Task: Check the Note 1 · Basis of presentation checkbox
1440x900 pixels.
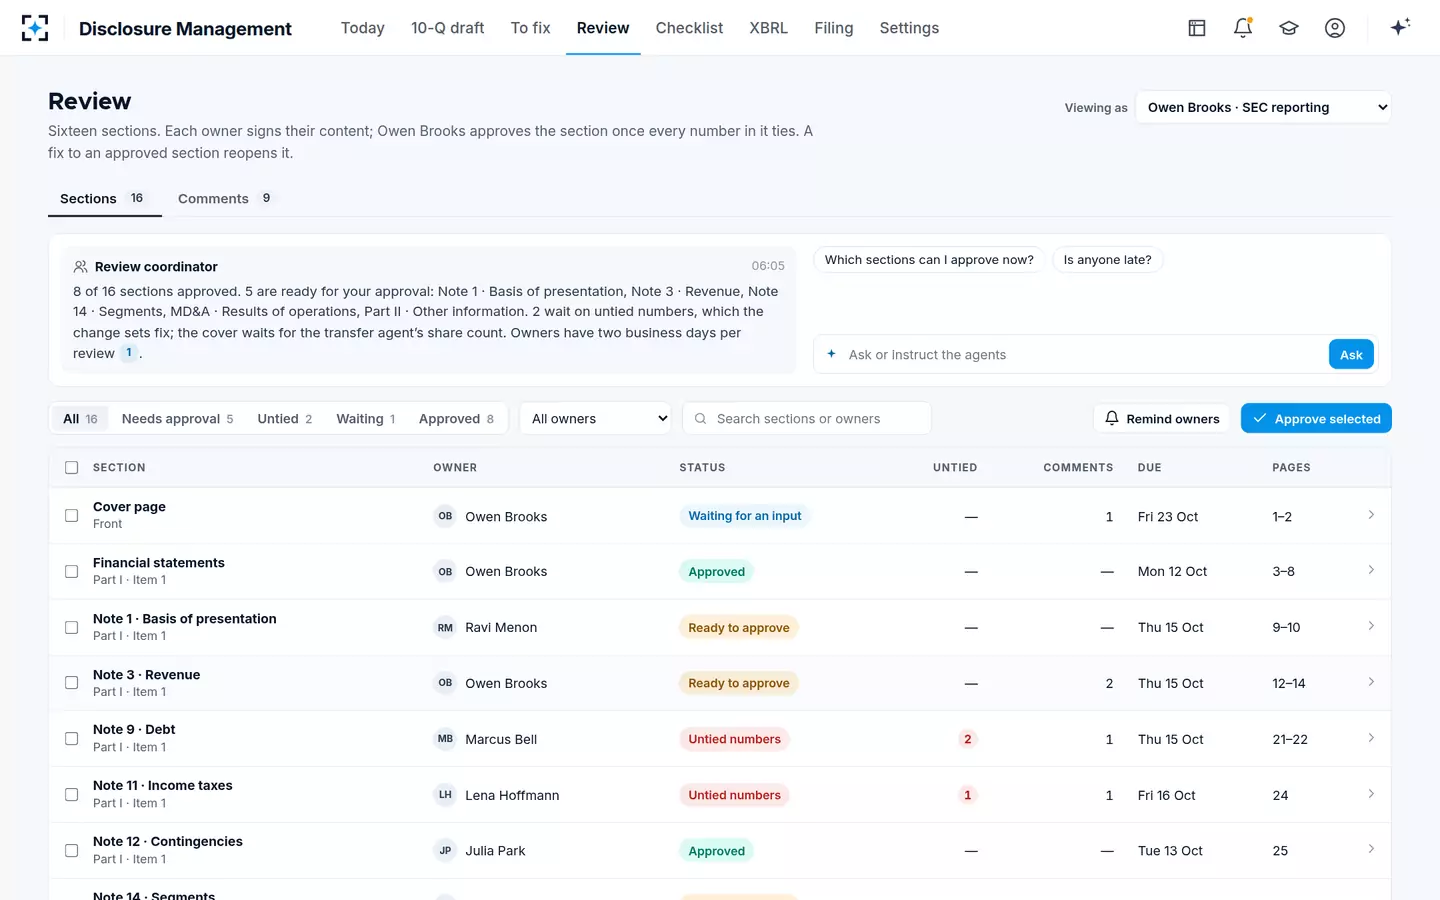Action: [71, 628]
